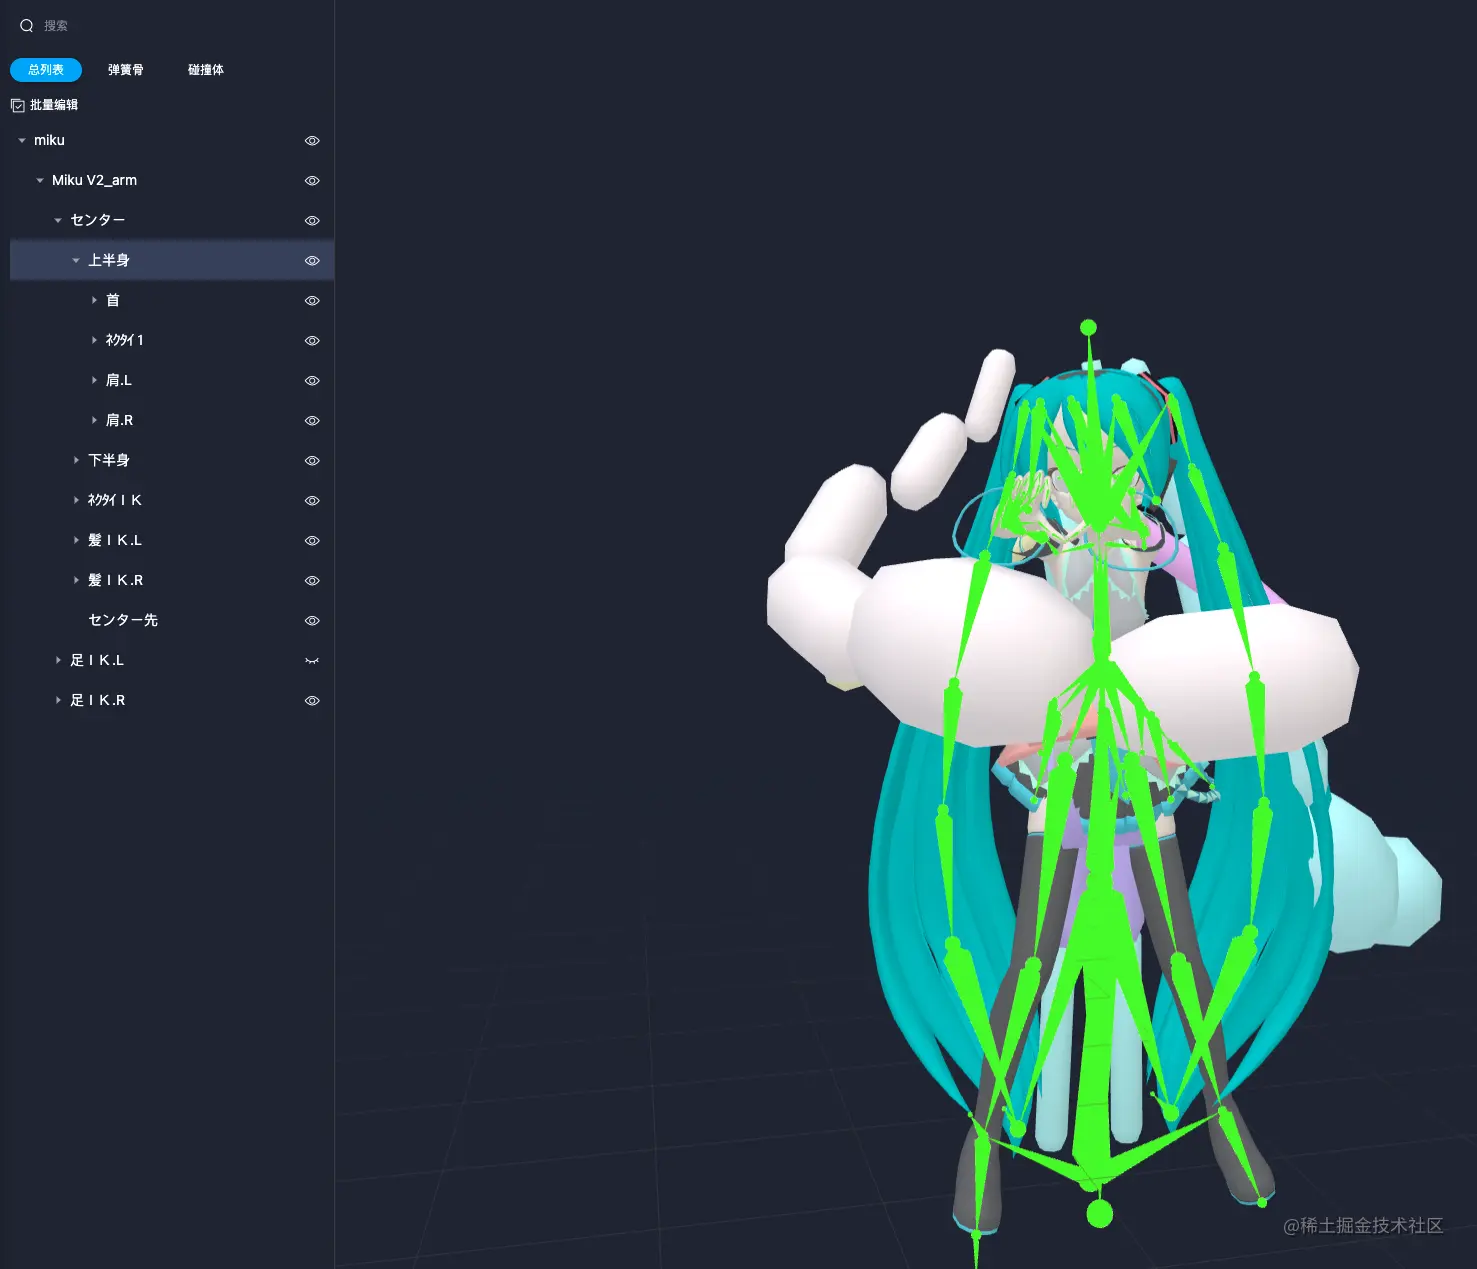Hide the miku root with eye icon
This screenshot has height=1269, width=1477.
[x=312, y=141]
